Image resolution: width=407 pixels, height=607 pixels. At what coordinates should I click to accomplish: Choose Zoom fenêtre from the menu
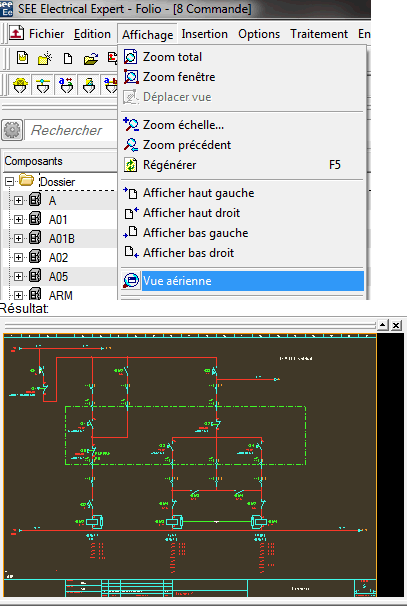242,77
